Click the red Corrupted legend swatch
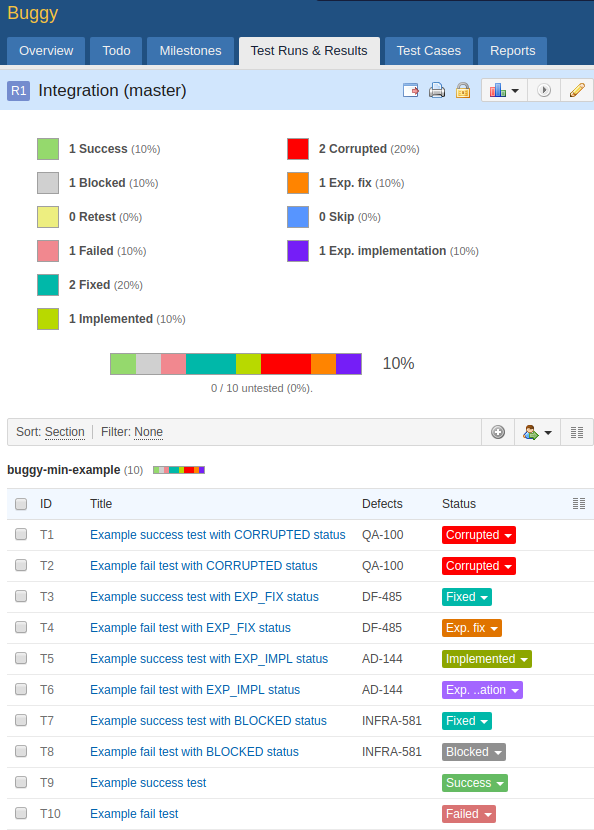The width and height of the screenshot is (594, 830). (298, 149)
